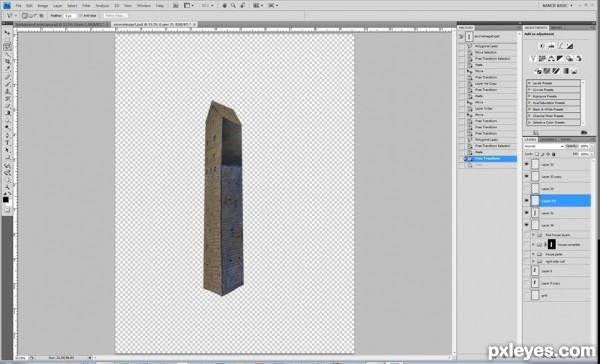Viewport: 600px width, 364px height.
Task: Show the 'grid' layer
Action: pyautogui.click(x=527, y=295)
